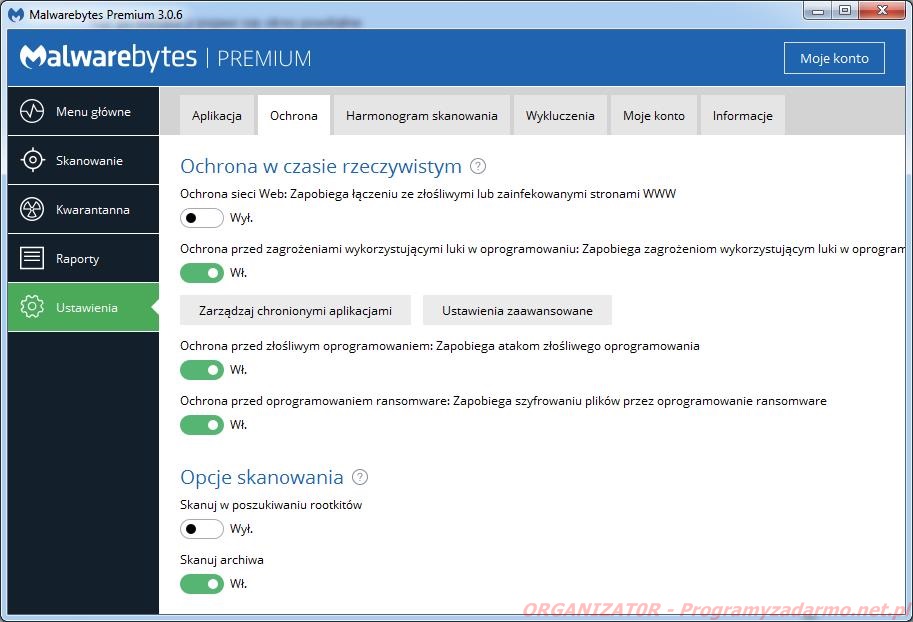Open Kwarantanna sidebar section
The height and width of the screenshot is (622, 913).
tap(83, 209)
